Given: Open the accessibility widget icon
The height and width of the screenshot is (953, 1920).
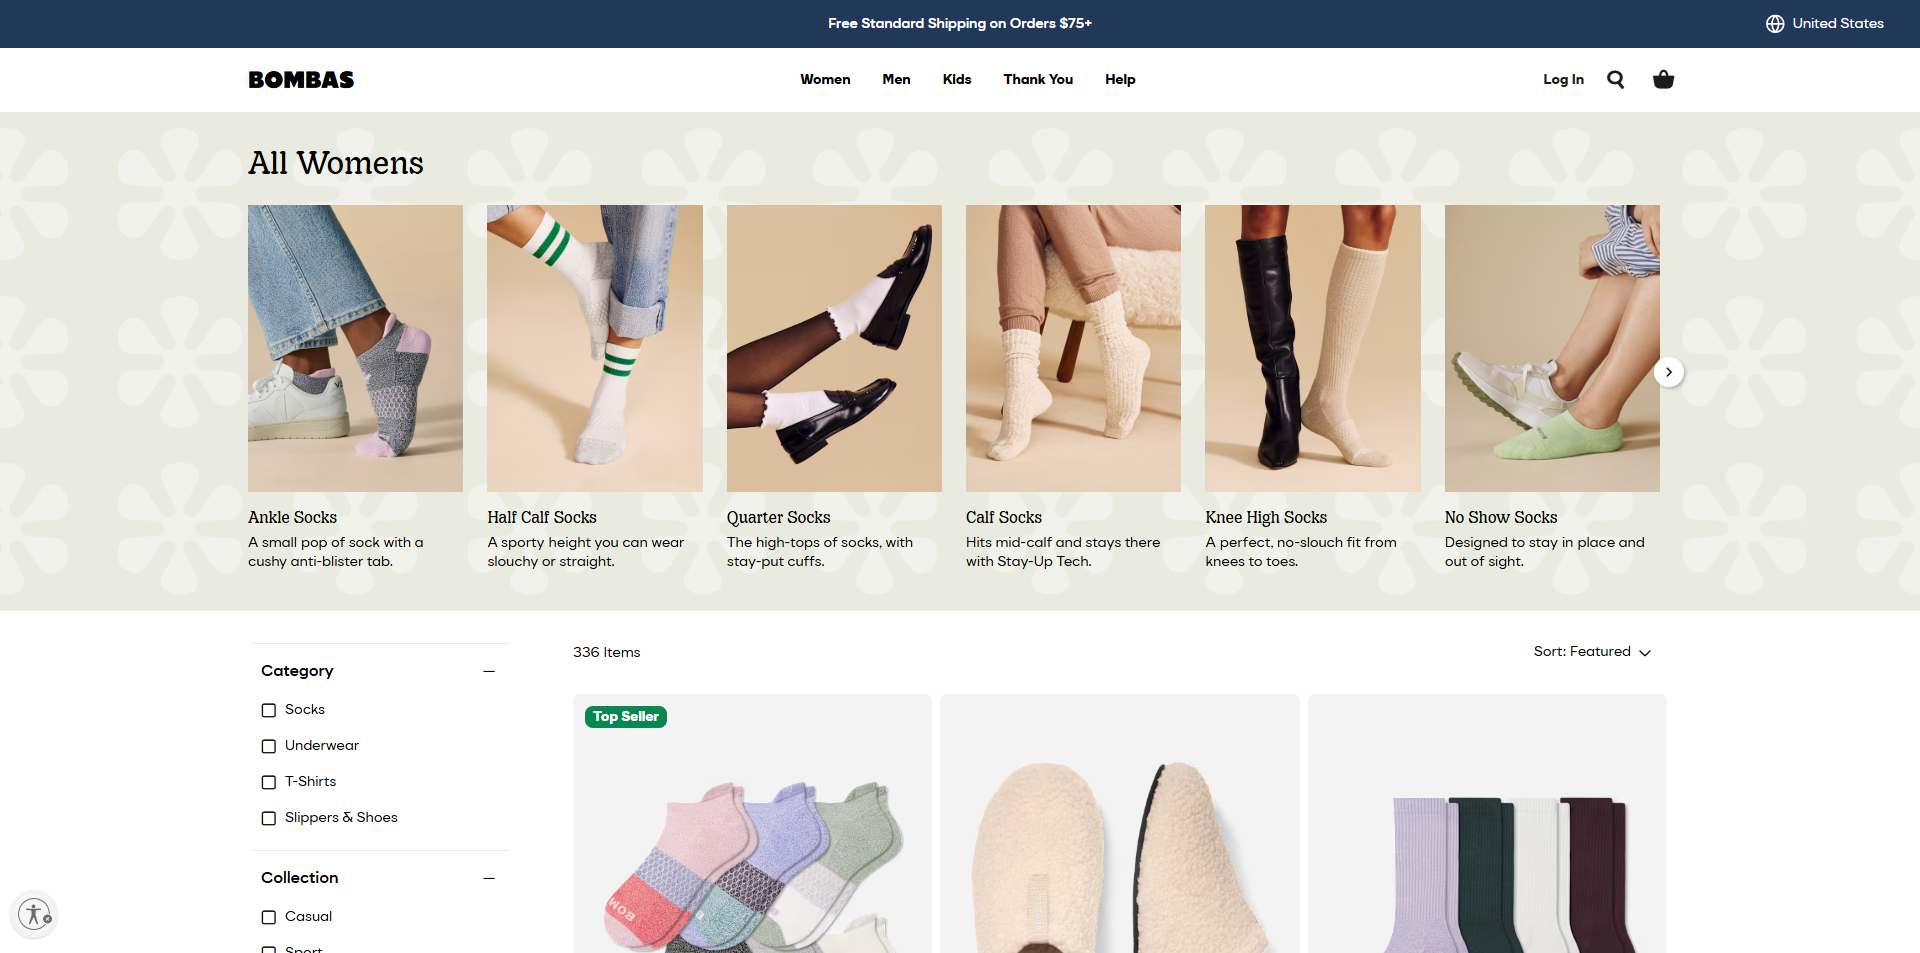Looking at the screenshot, I should pos(34,914).
